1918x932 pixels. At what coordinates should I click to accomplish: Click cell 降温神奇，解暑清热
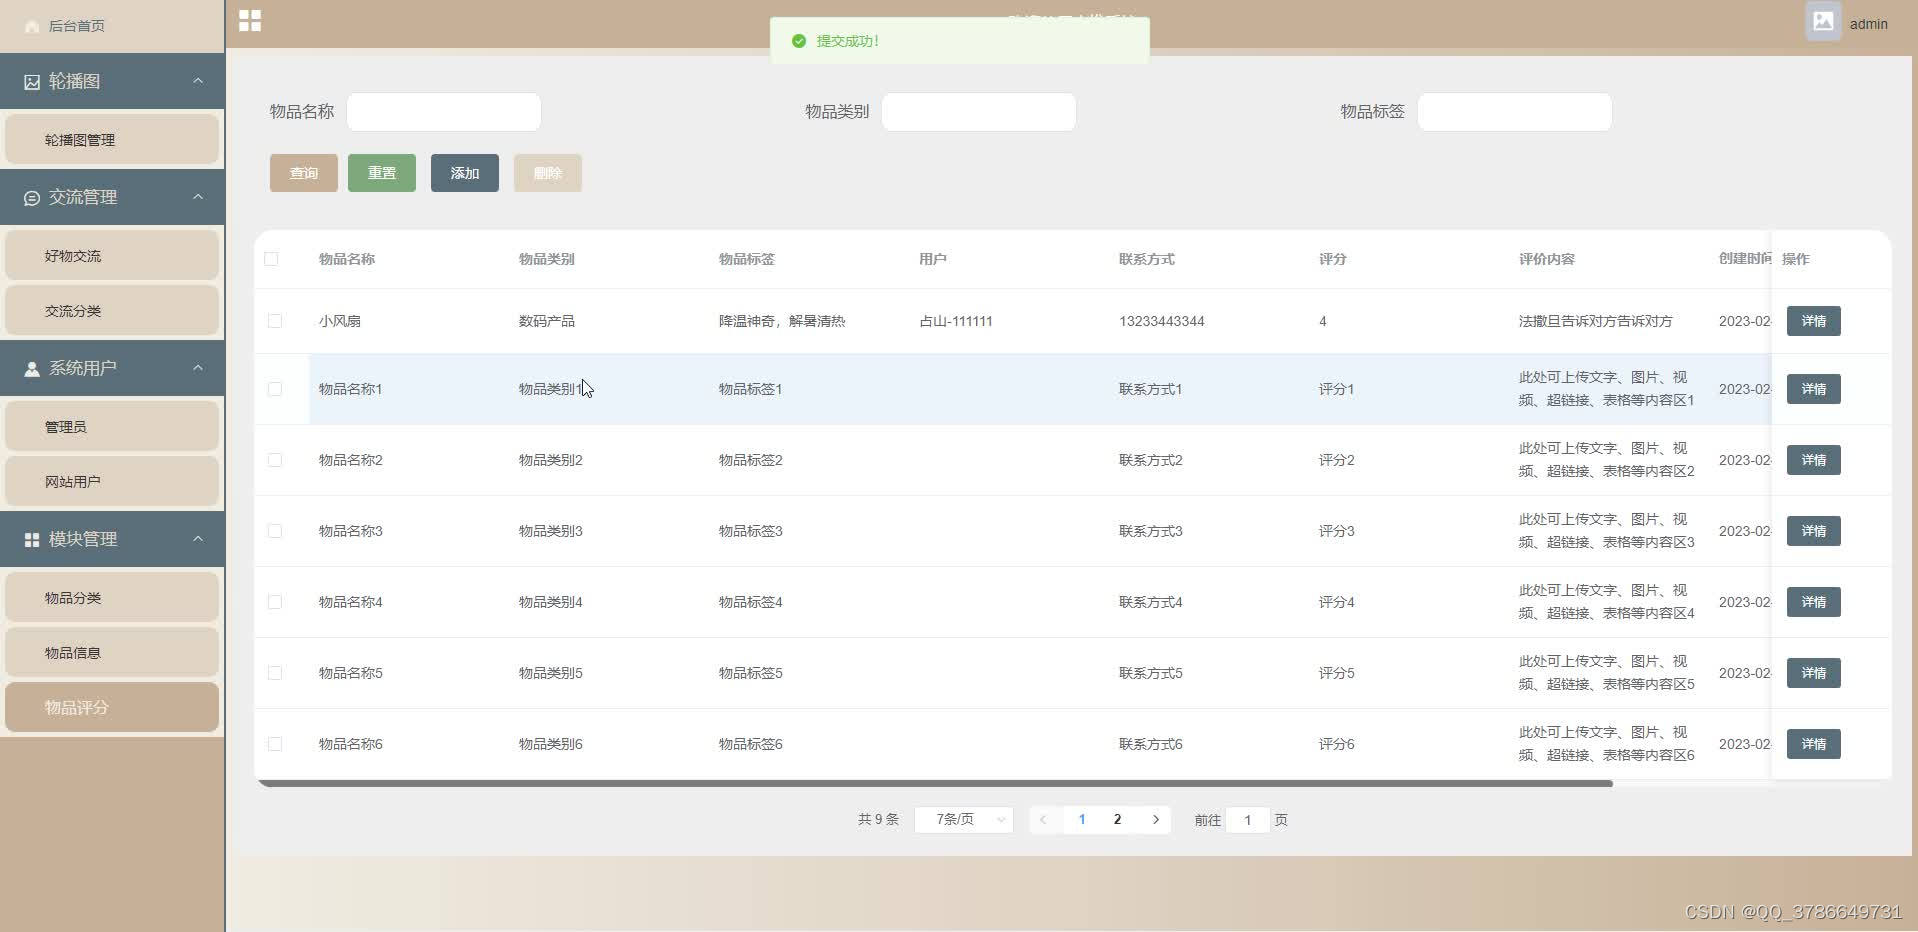(782, 321)
